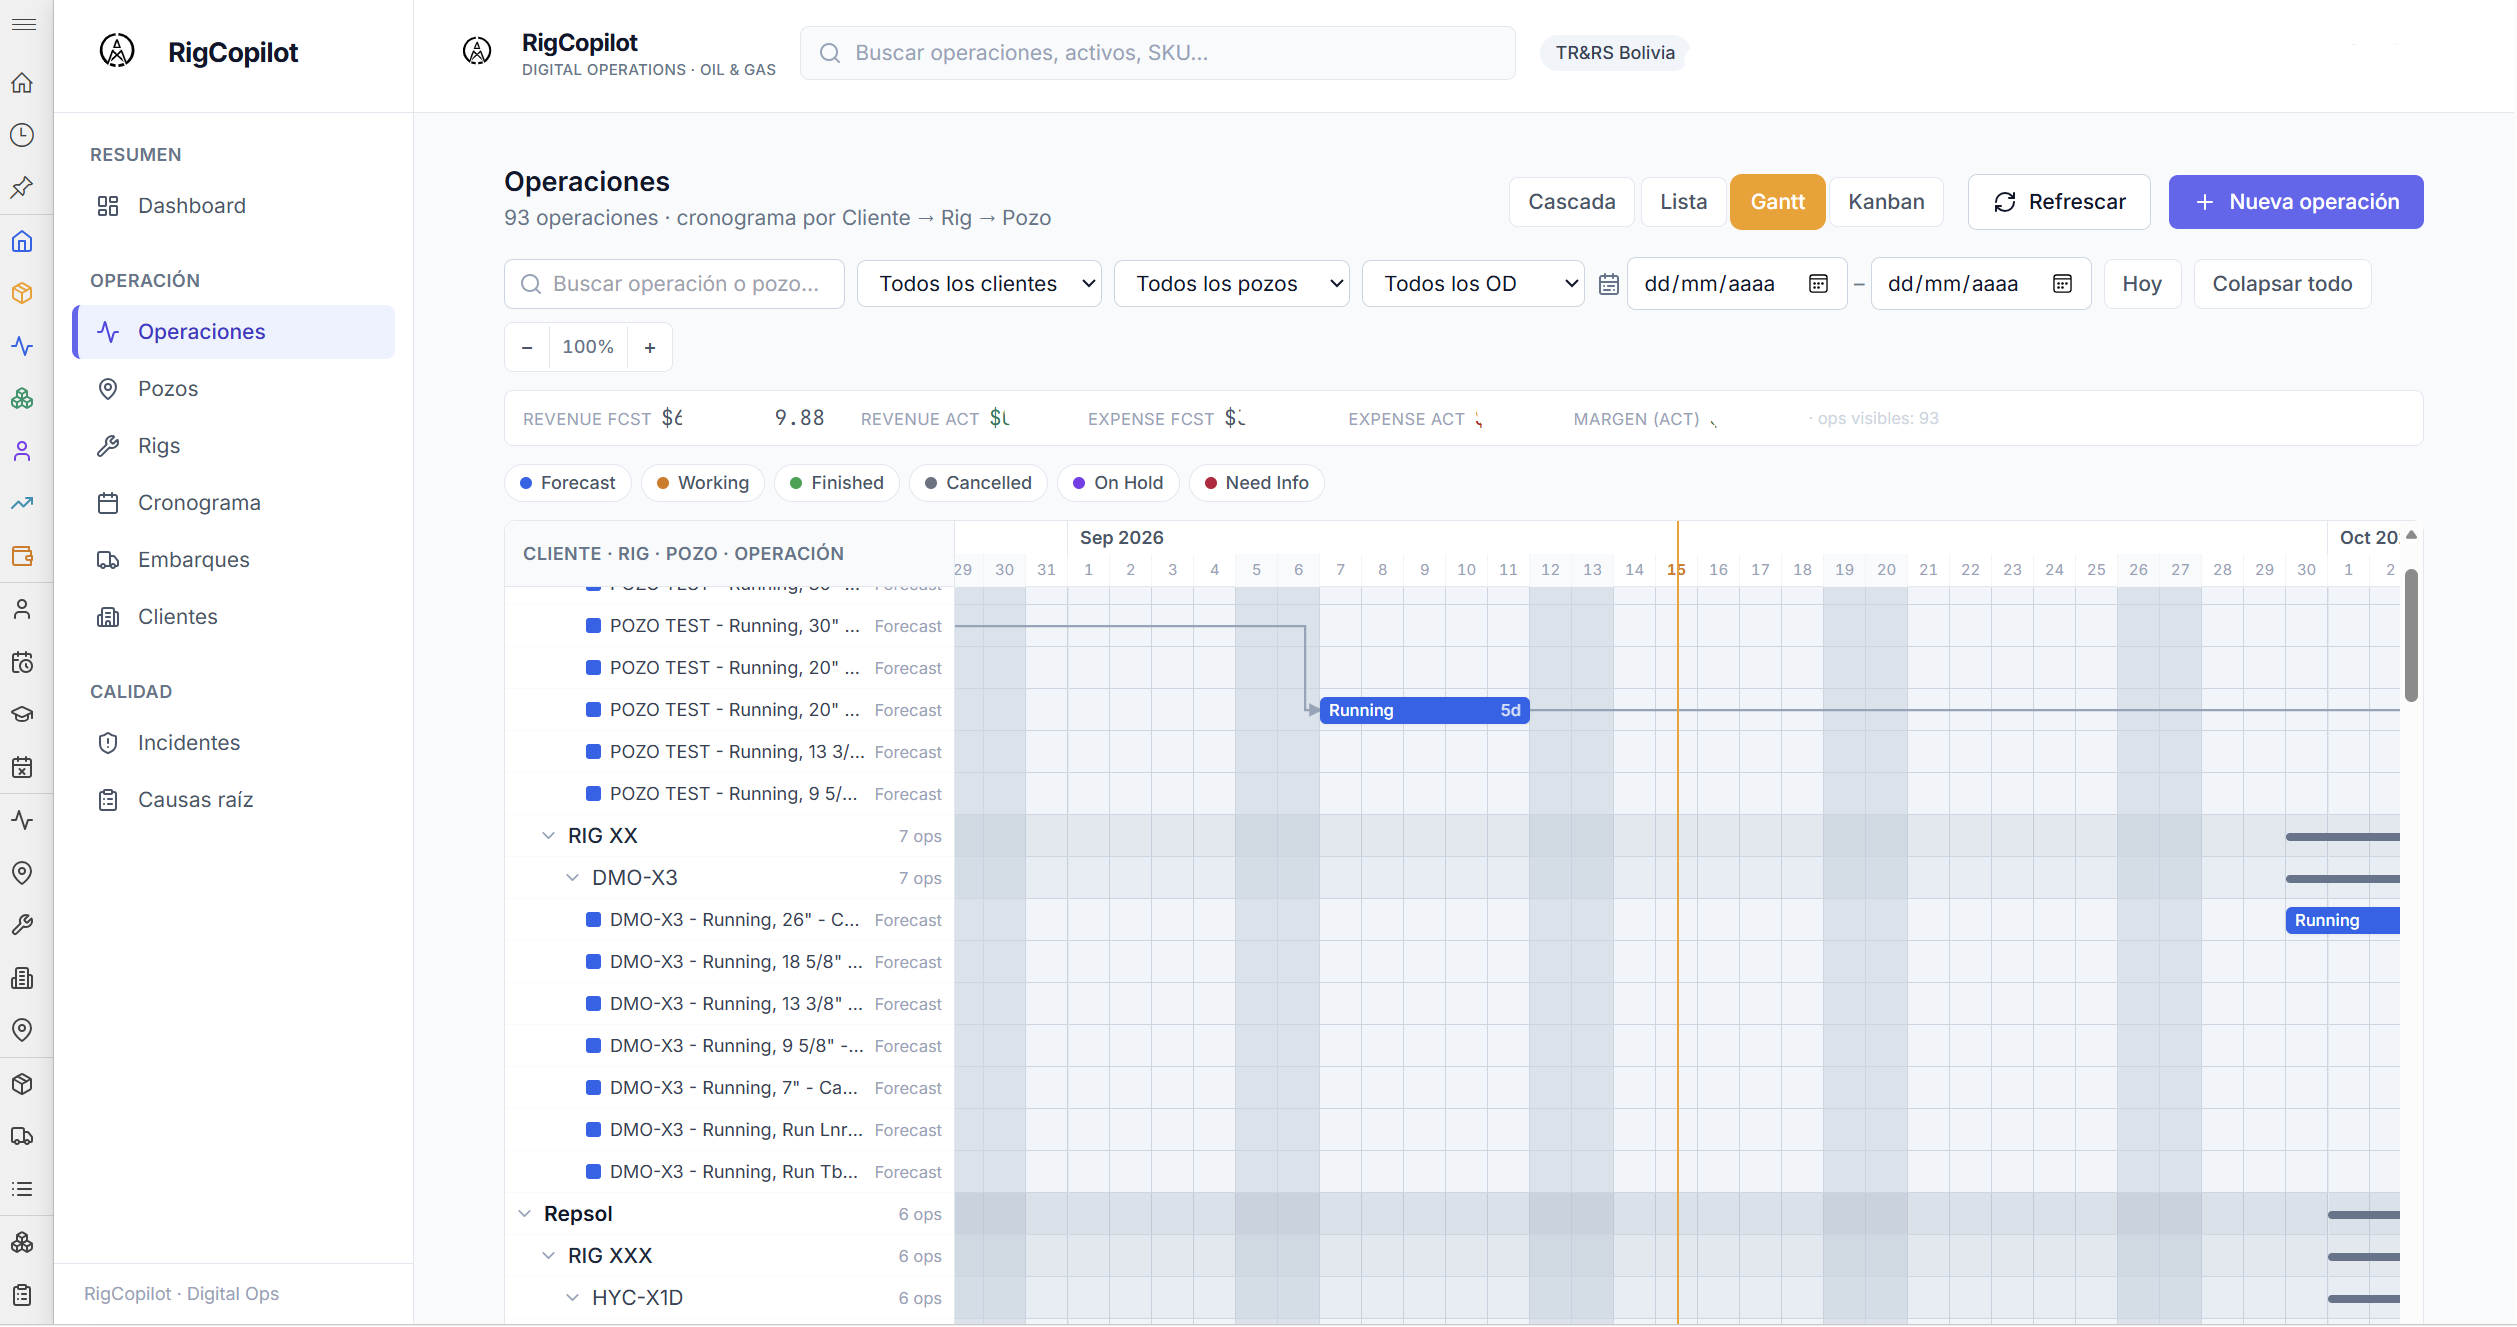Toggle the Working status filter chip
This screenshot has width=2517, height=1327.
pos(703,483)
